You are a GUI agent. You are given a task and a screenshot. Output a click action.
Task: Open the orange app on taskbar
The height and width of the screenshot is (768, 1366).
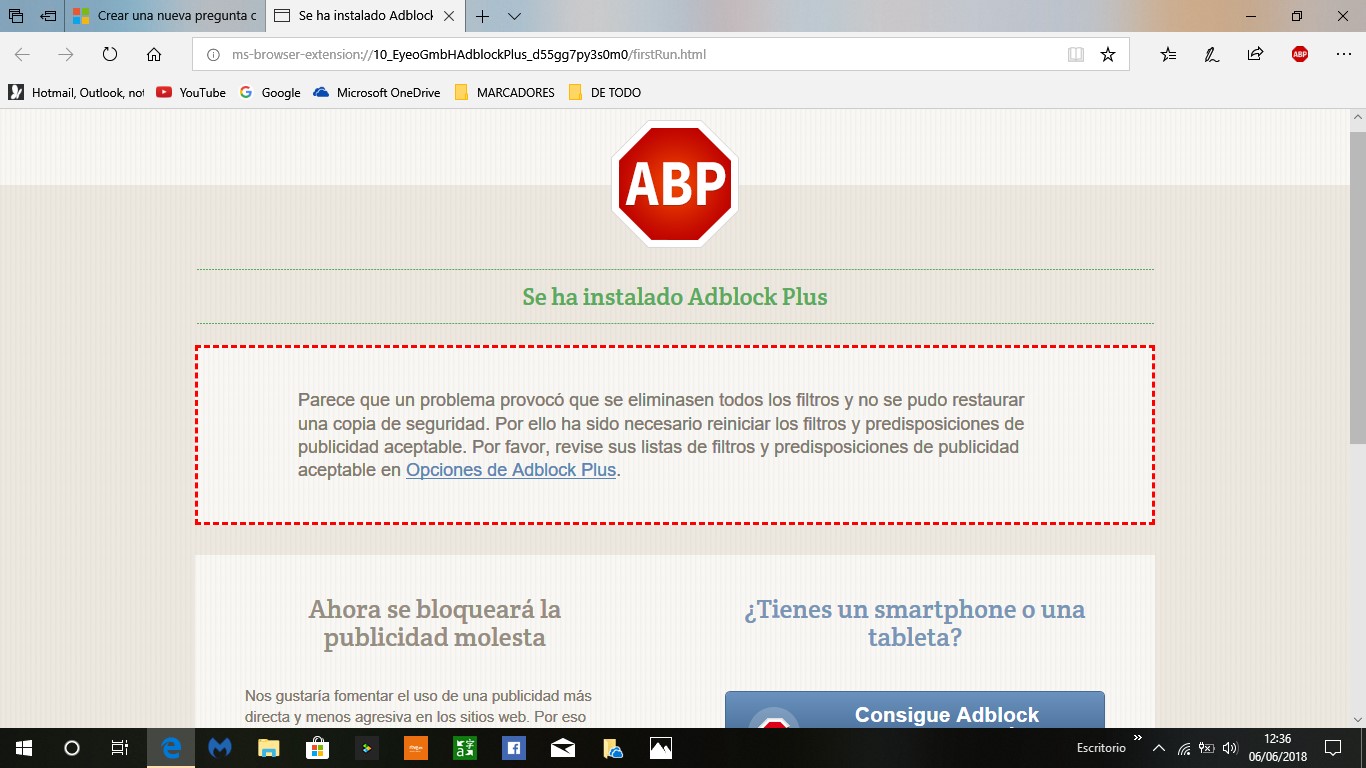pyautogui.click(x=416, y=748)
